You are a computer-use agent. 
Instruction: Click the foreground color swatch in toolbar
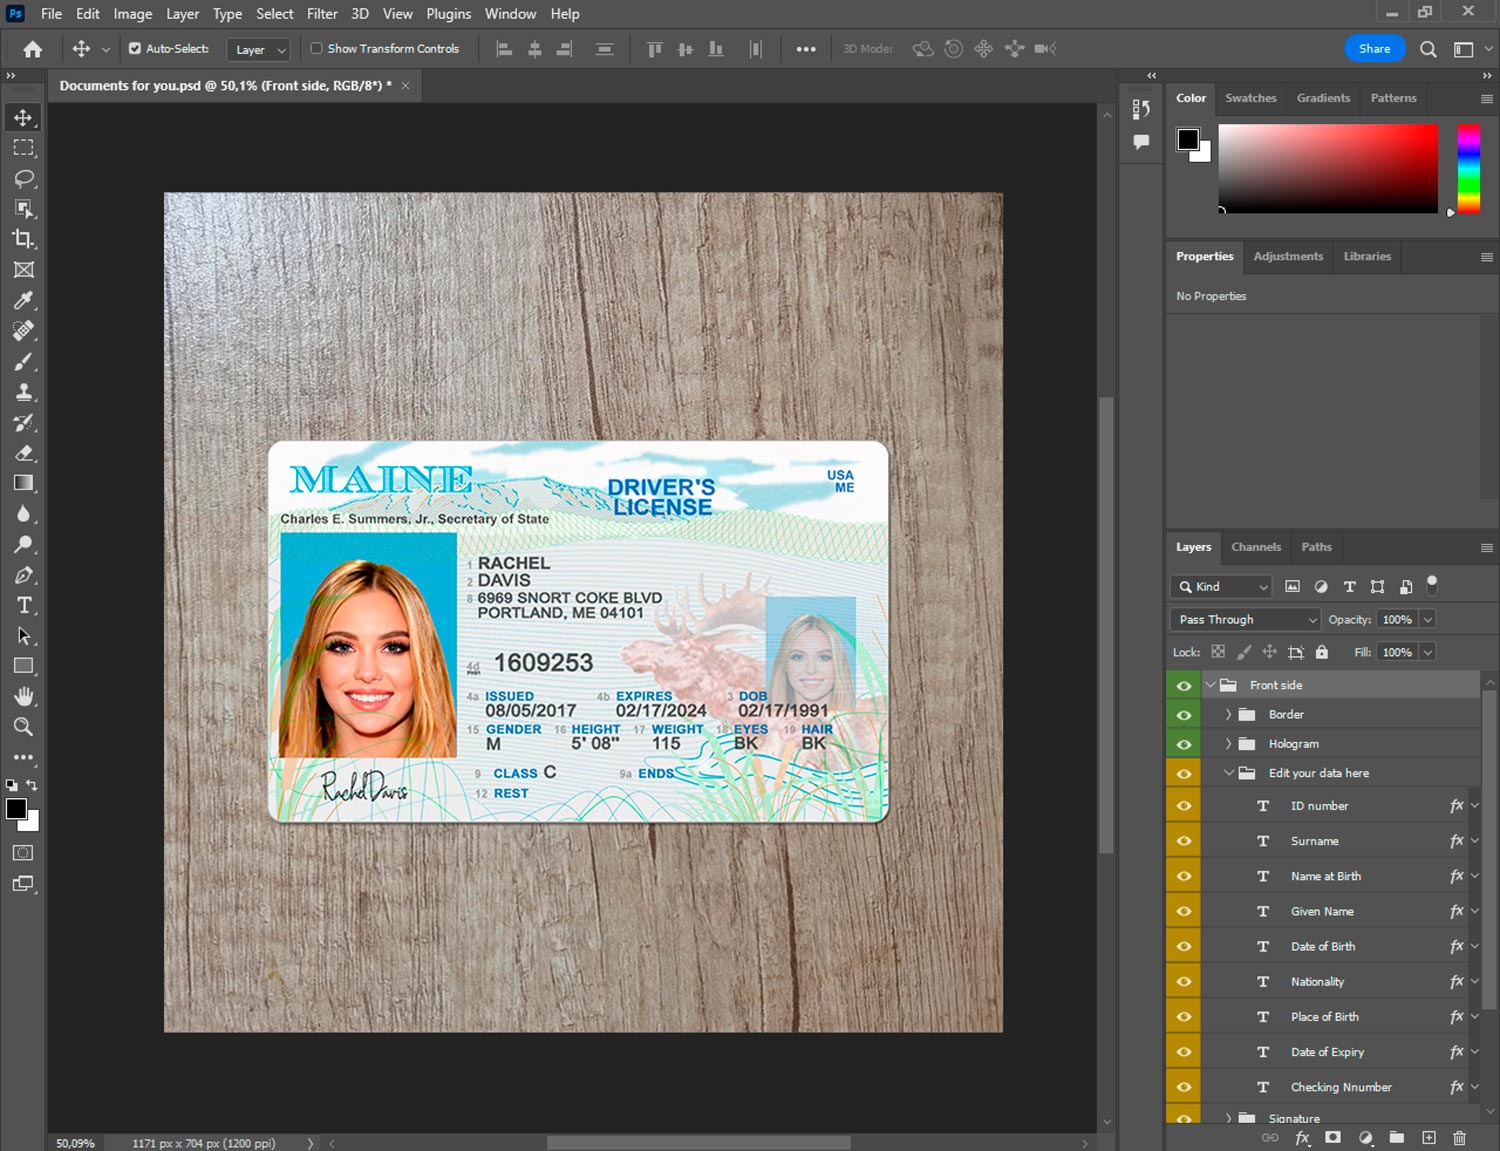tap(15, 809)
